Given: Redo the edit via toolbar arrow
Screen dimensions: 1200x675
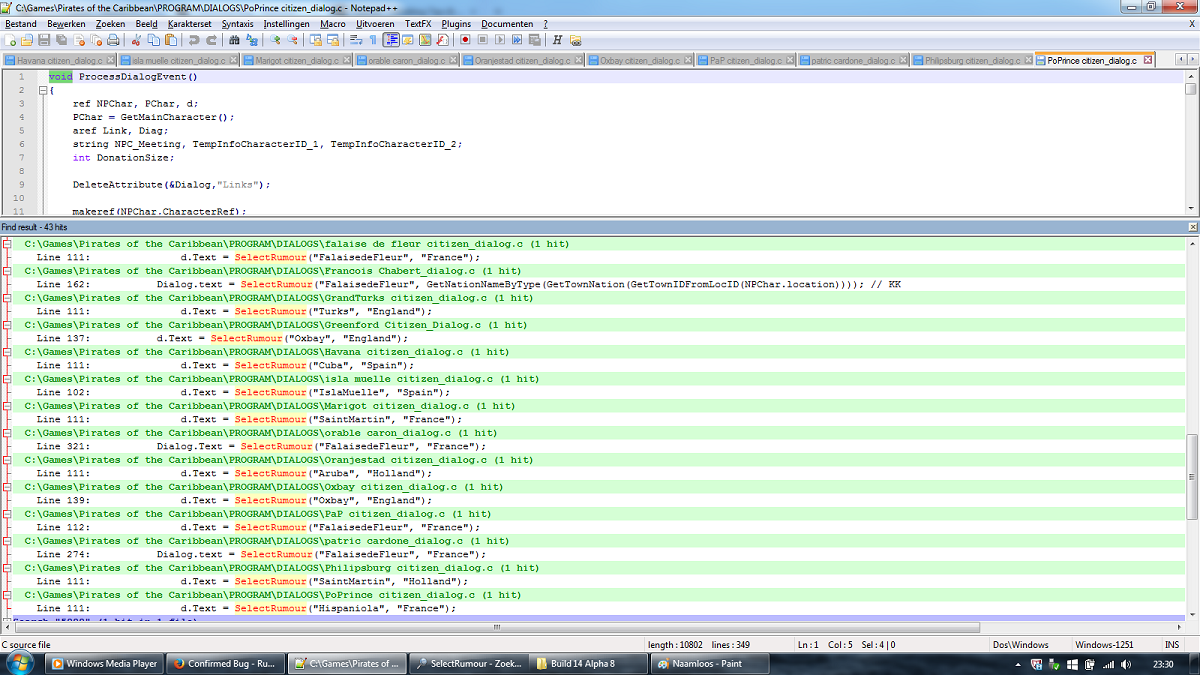Looking at the screenshot, I should click(x=211, y=40).
